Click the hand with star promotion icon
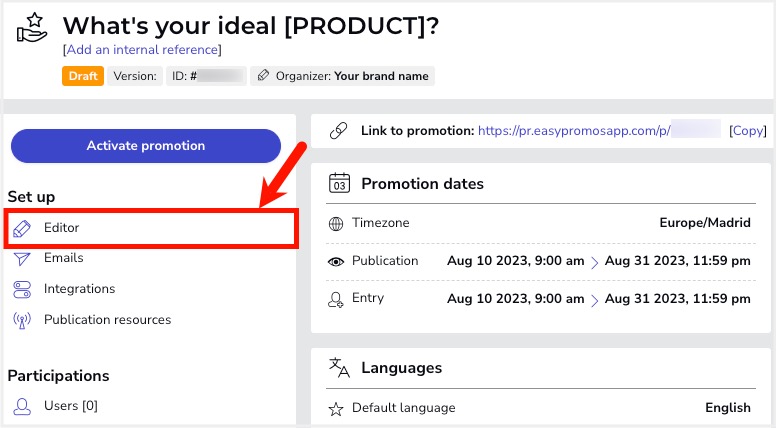Screen dimensions: 776x428 point(32,28)
